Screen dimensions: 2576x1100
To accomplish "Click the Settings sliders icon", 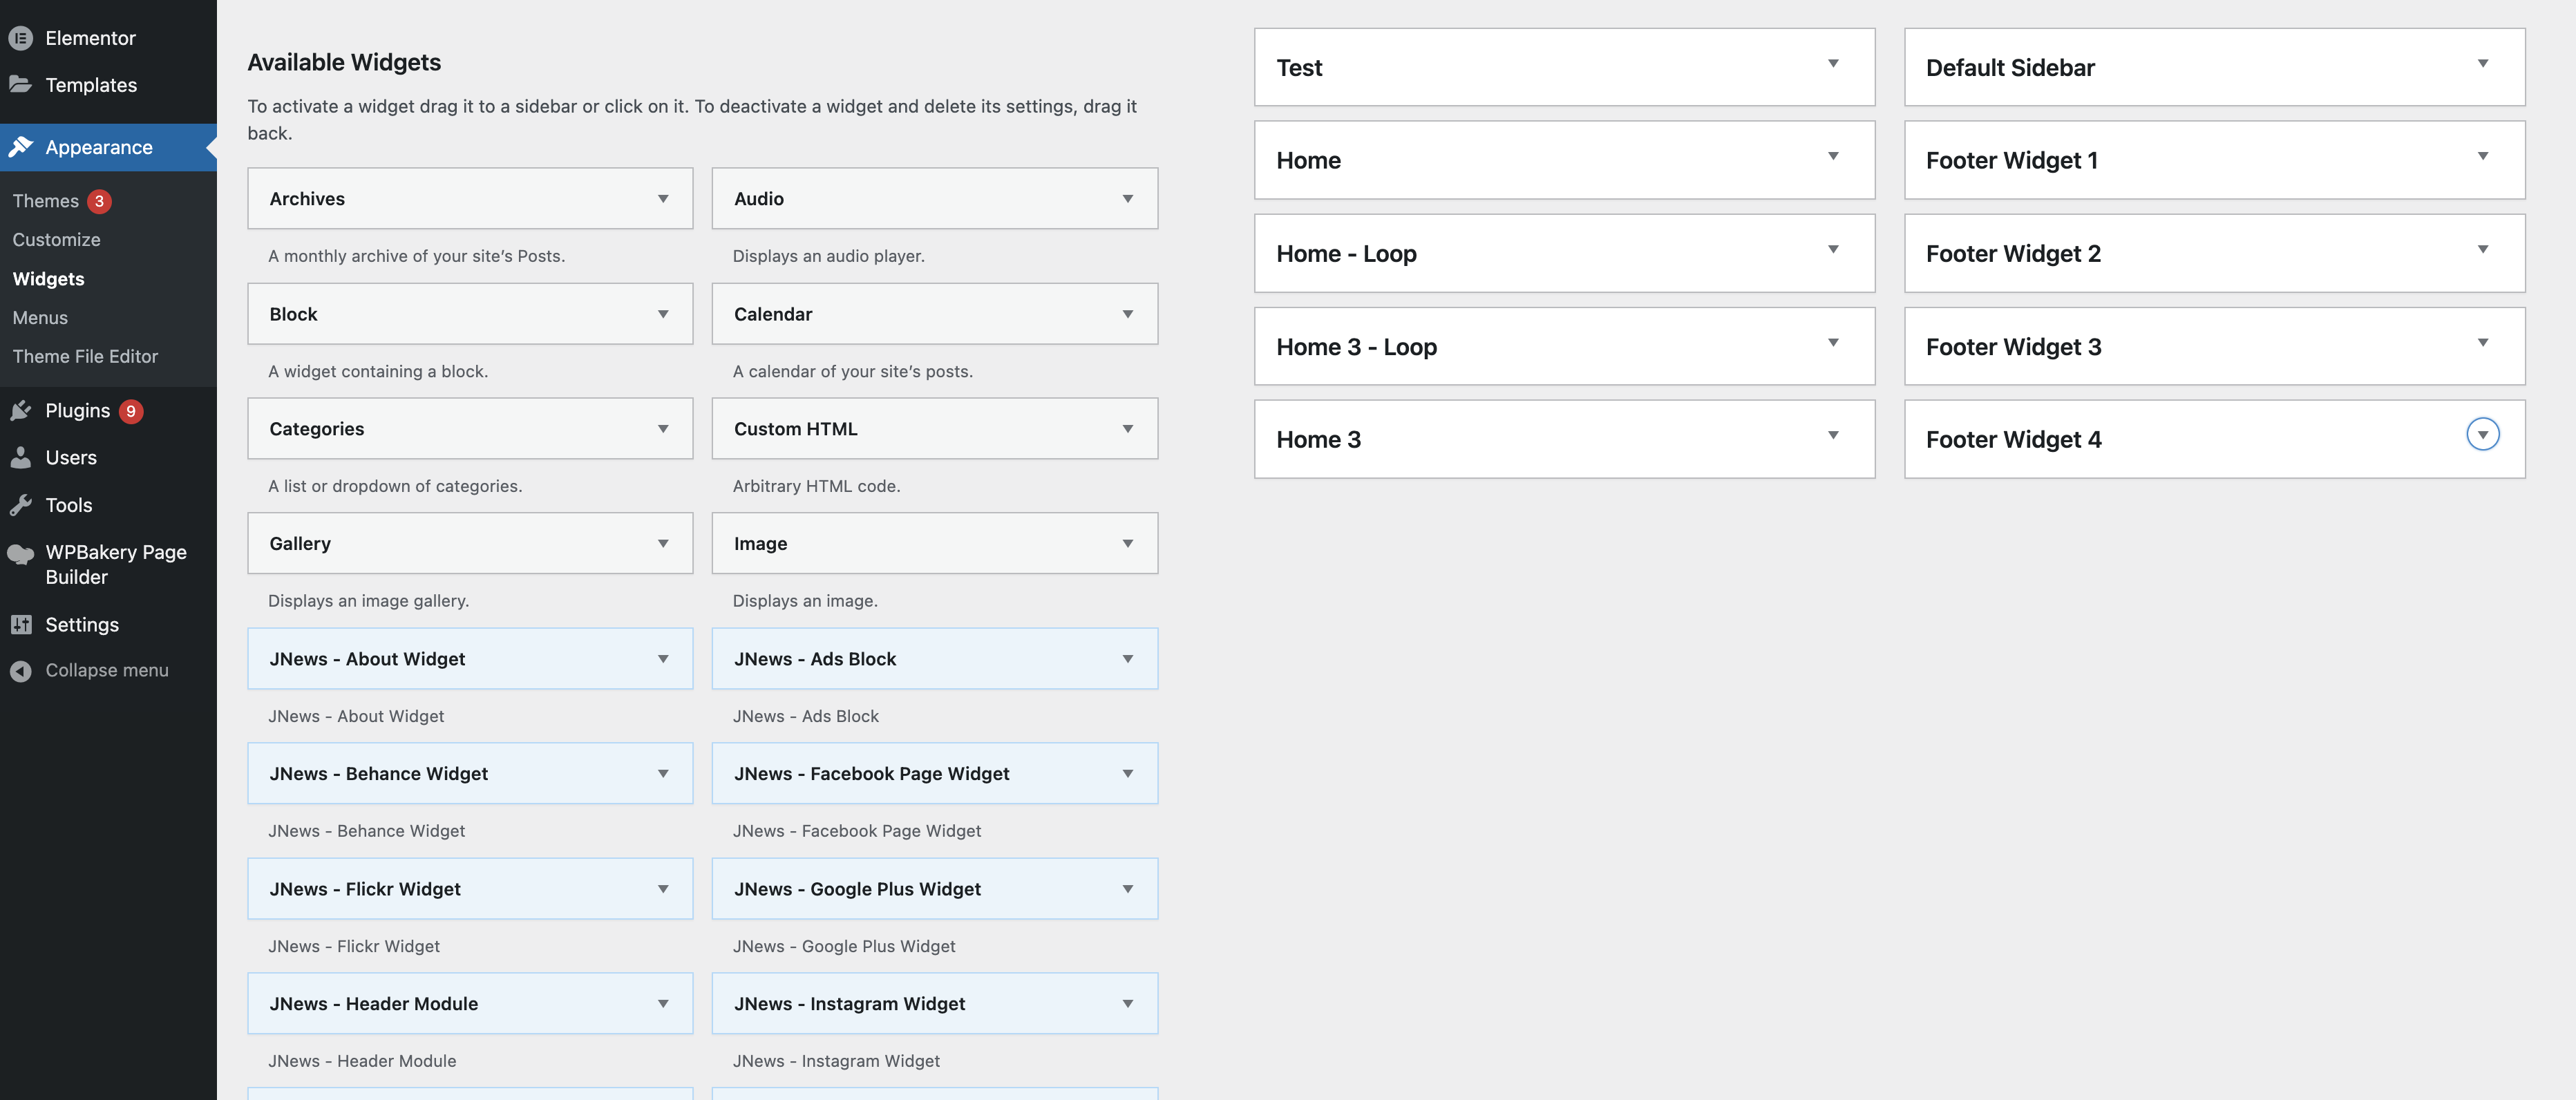I will point(21,625).
